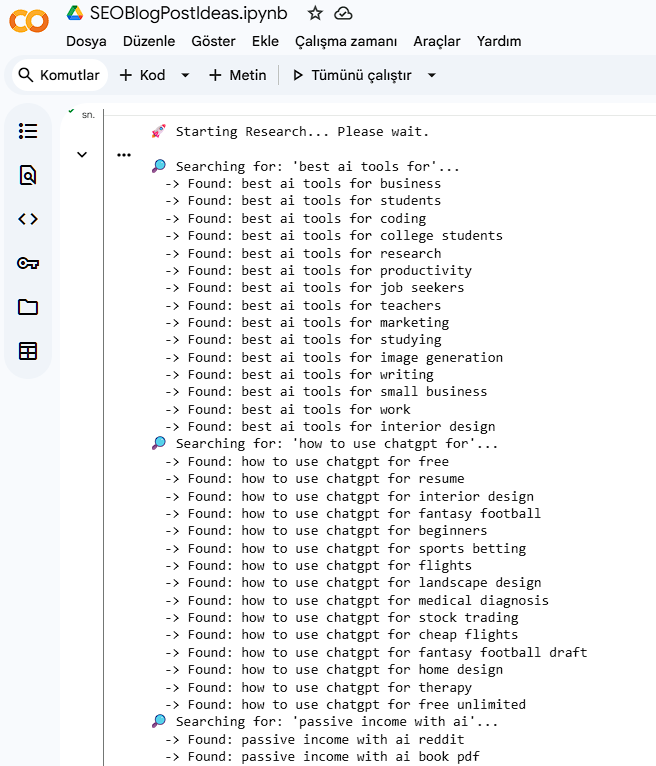Open the Find and replace sidebar icon
Viewport: 656px width, 766px height.
coord(28,176)
